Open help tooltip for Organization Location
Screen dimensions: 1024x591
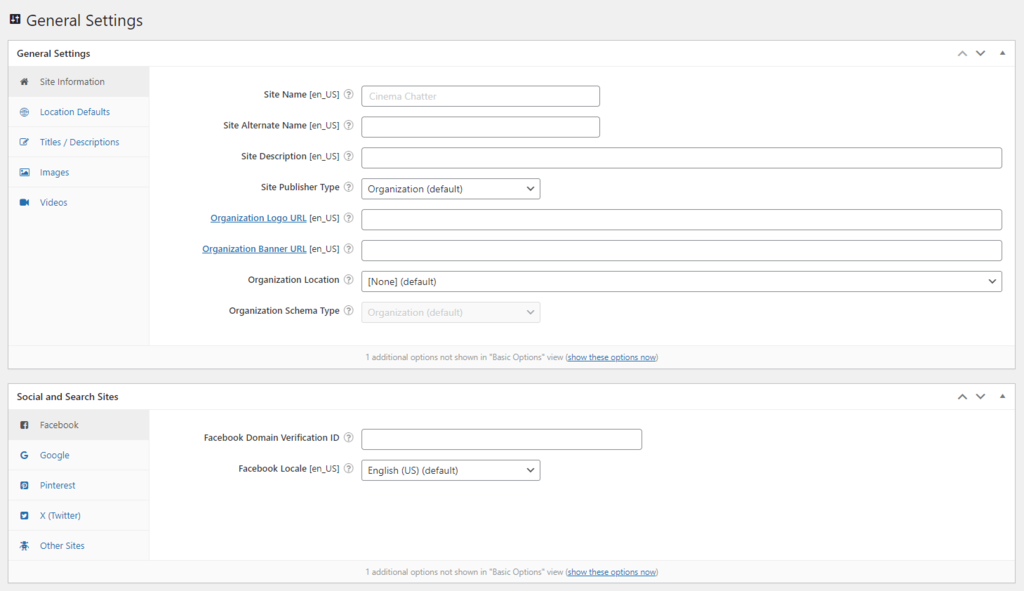click(x=348, y=280)
